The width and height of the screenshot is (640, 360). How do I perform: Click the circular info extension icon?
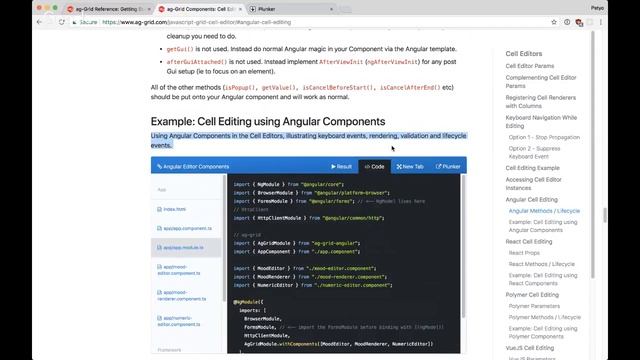click(x=567, y=22)
